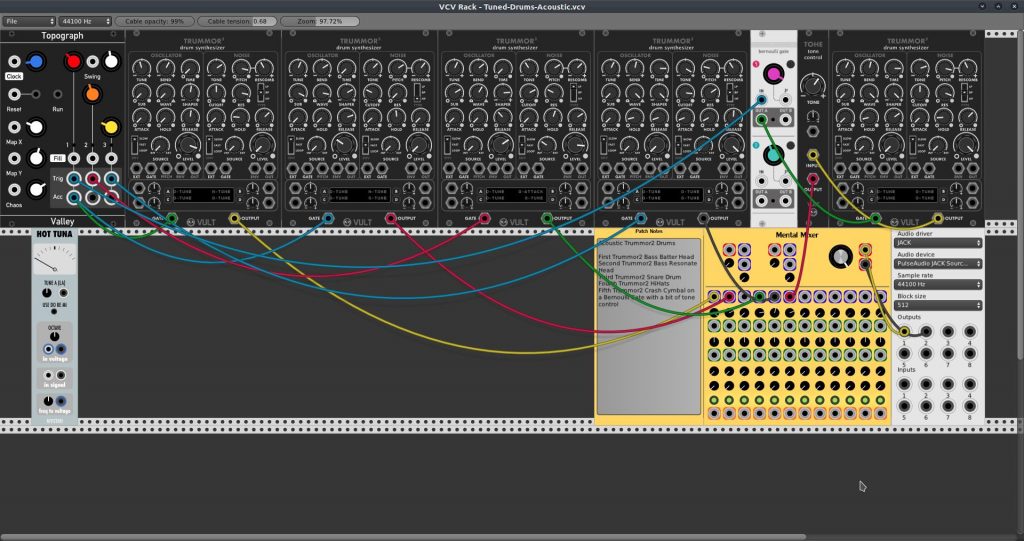1024x541 pixels.
Task: Click the white Swing knob on Topograph
Action: [112, 61]
